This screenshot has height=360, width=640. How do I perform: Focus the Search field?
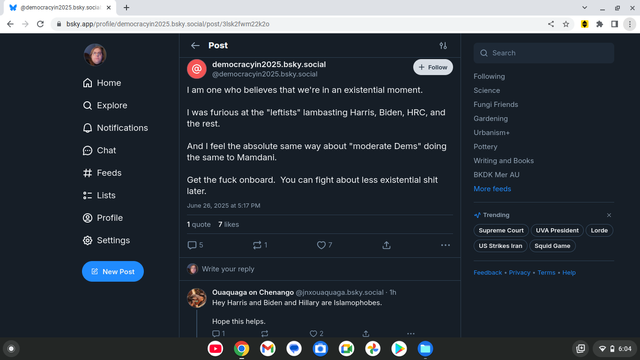pyautogui.click(x=544, y=53)
